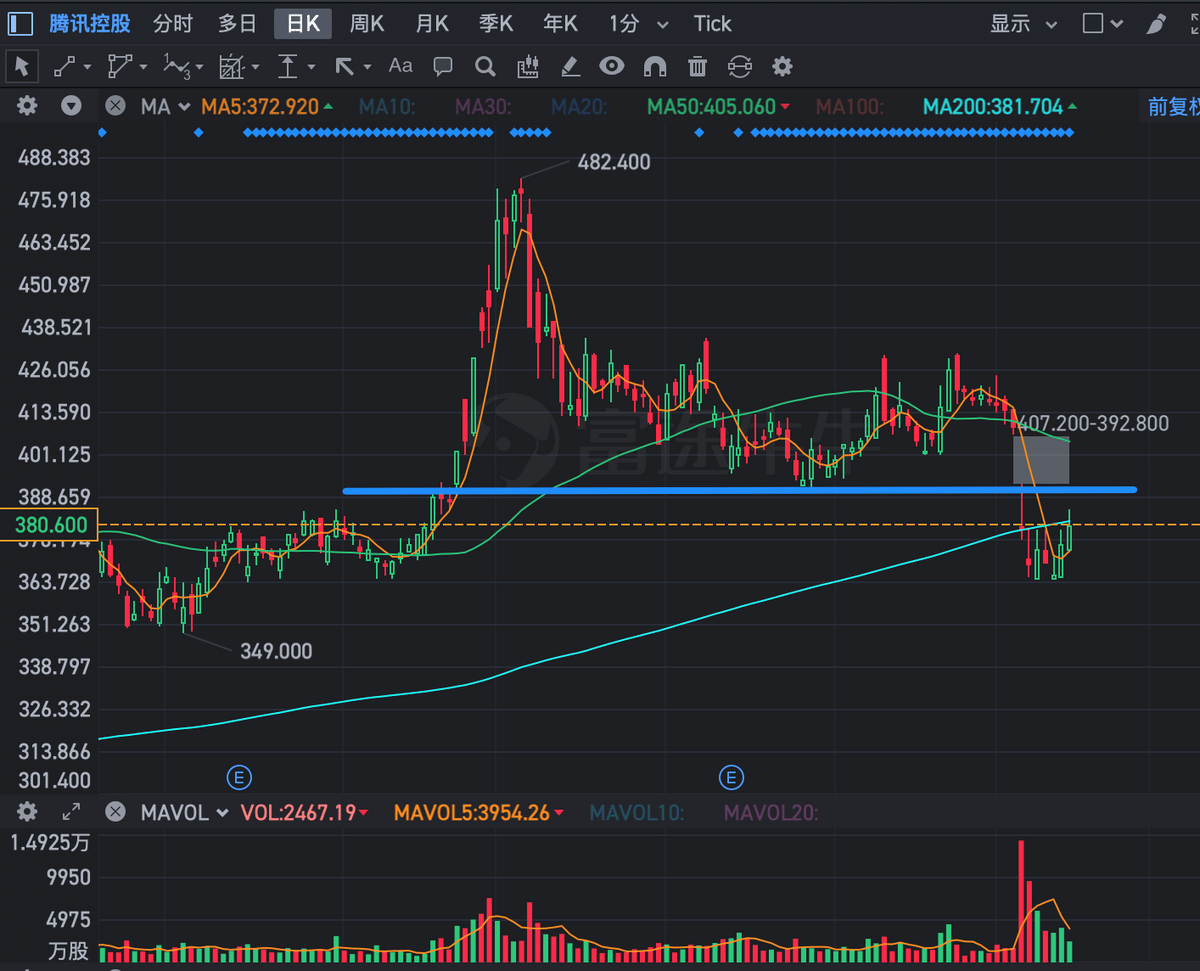Open the MA indicator dropdown
Screen dimensions: 1200x971
[x=165, y=105]
